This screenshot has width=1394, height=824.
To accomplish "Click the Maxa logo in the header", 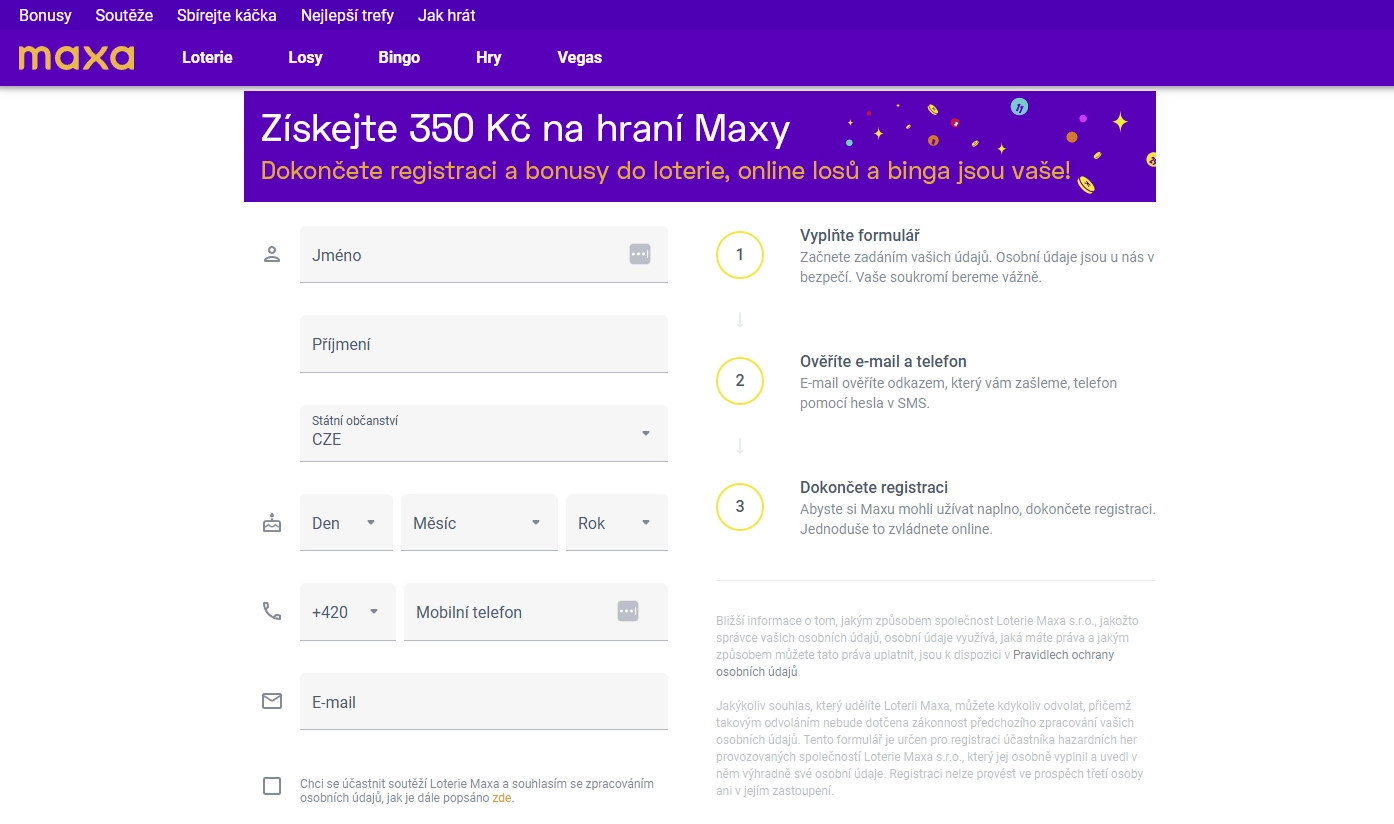I will (x=75, y=57).
